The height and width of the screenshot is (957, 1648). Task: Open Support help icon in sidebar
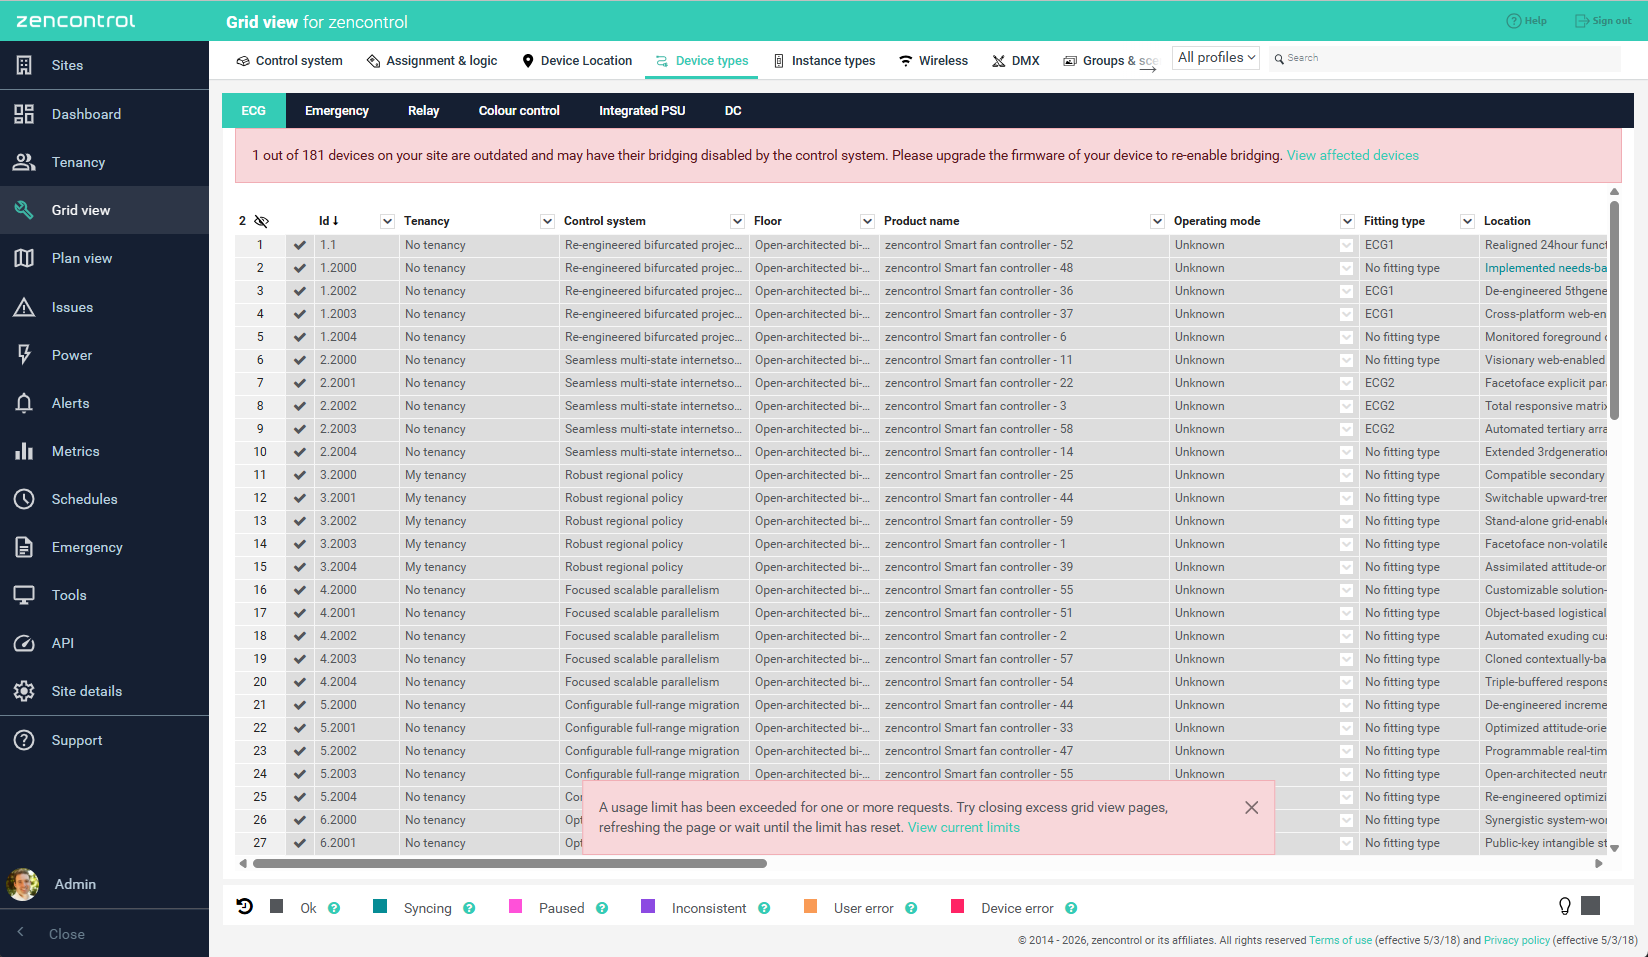tap(24, 740)
